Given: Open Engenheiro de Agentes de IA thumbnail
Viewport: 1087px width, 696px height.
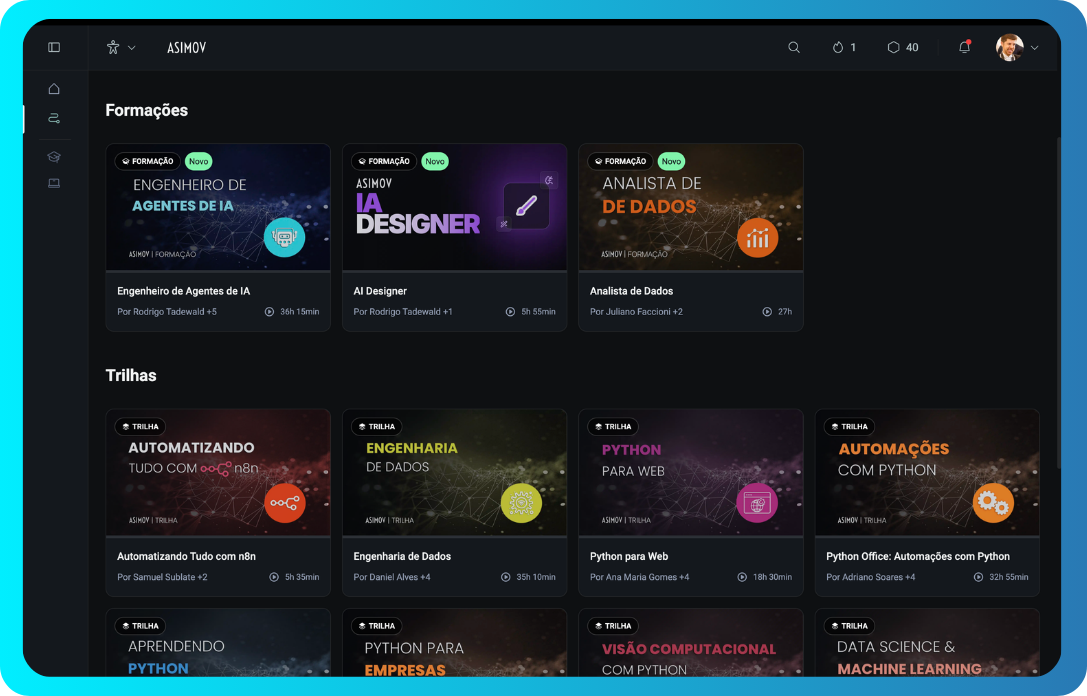Looking at the screenshot, I should tap(218, 207).
